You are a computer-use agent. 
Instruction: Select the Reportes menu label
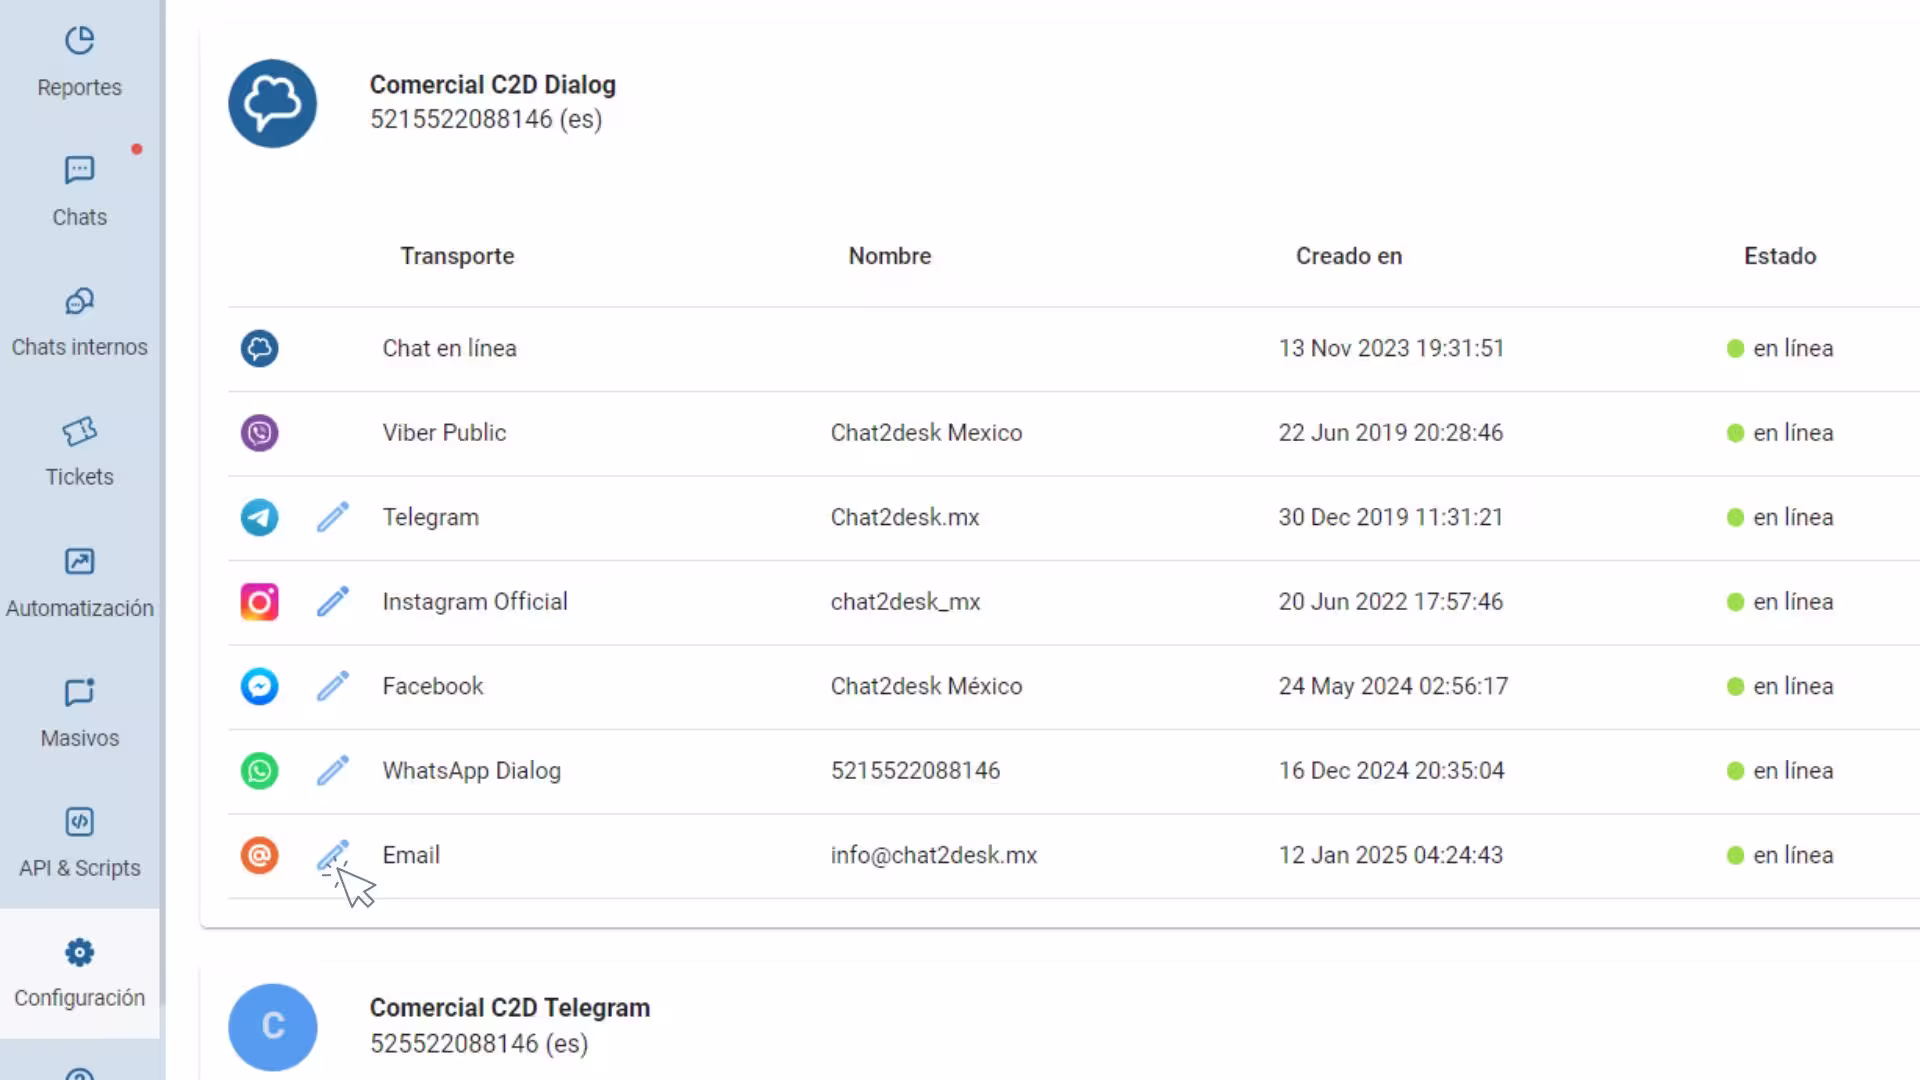(80, 88)
